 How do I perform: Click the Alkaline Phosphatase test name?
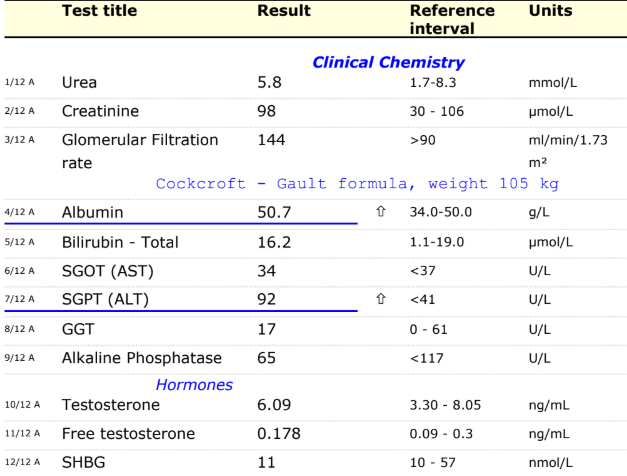coord(142,358)
